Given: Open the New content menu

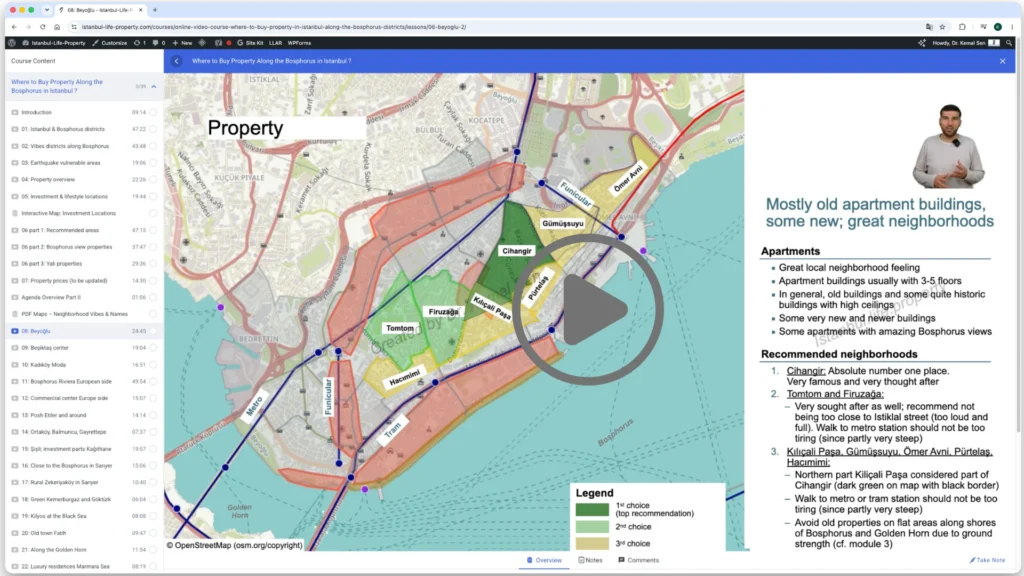Looking at the screenshot, I should point(182,43).
